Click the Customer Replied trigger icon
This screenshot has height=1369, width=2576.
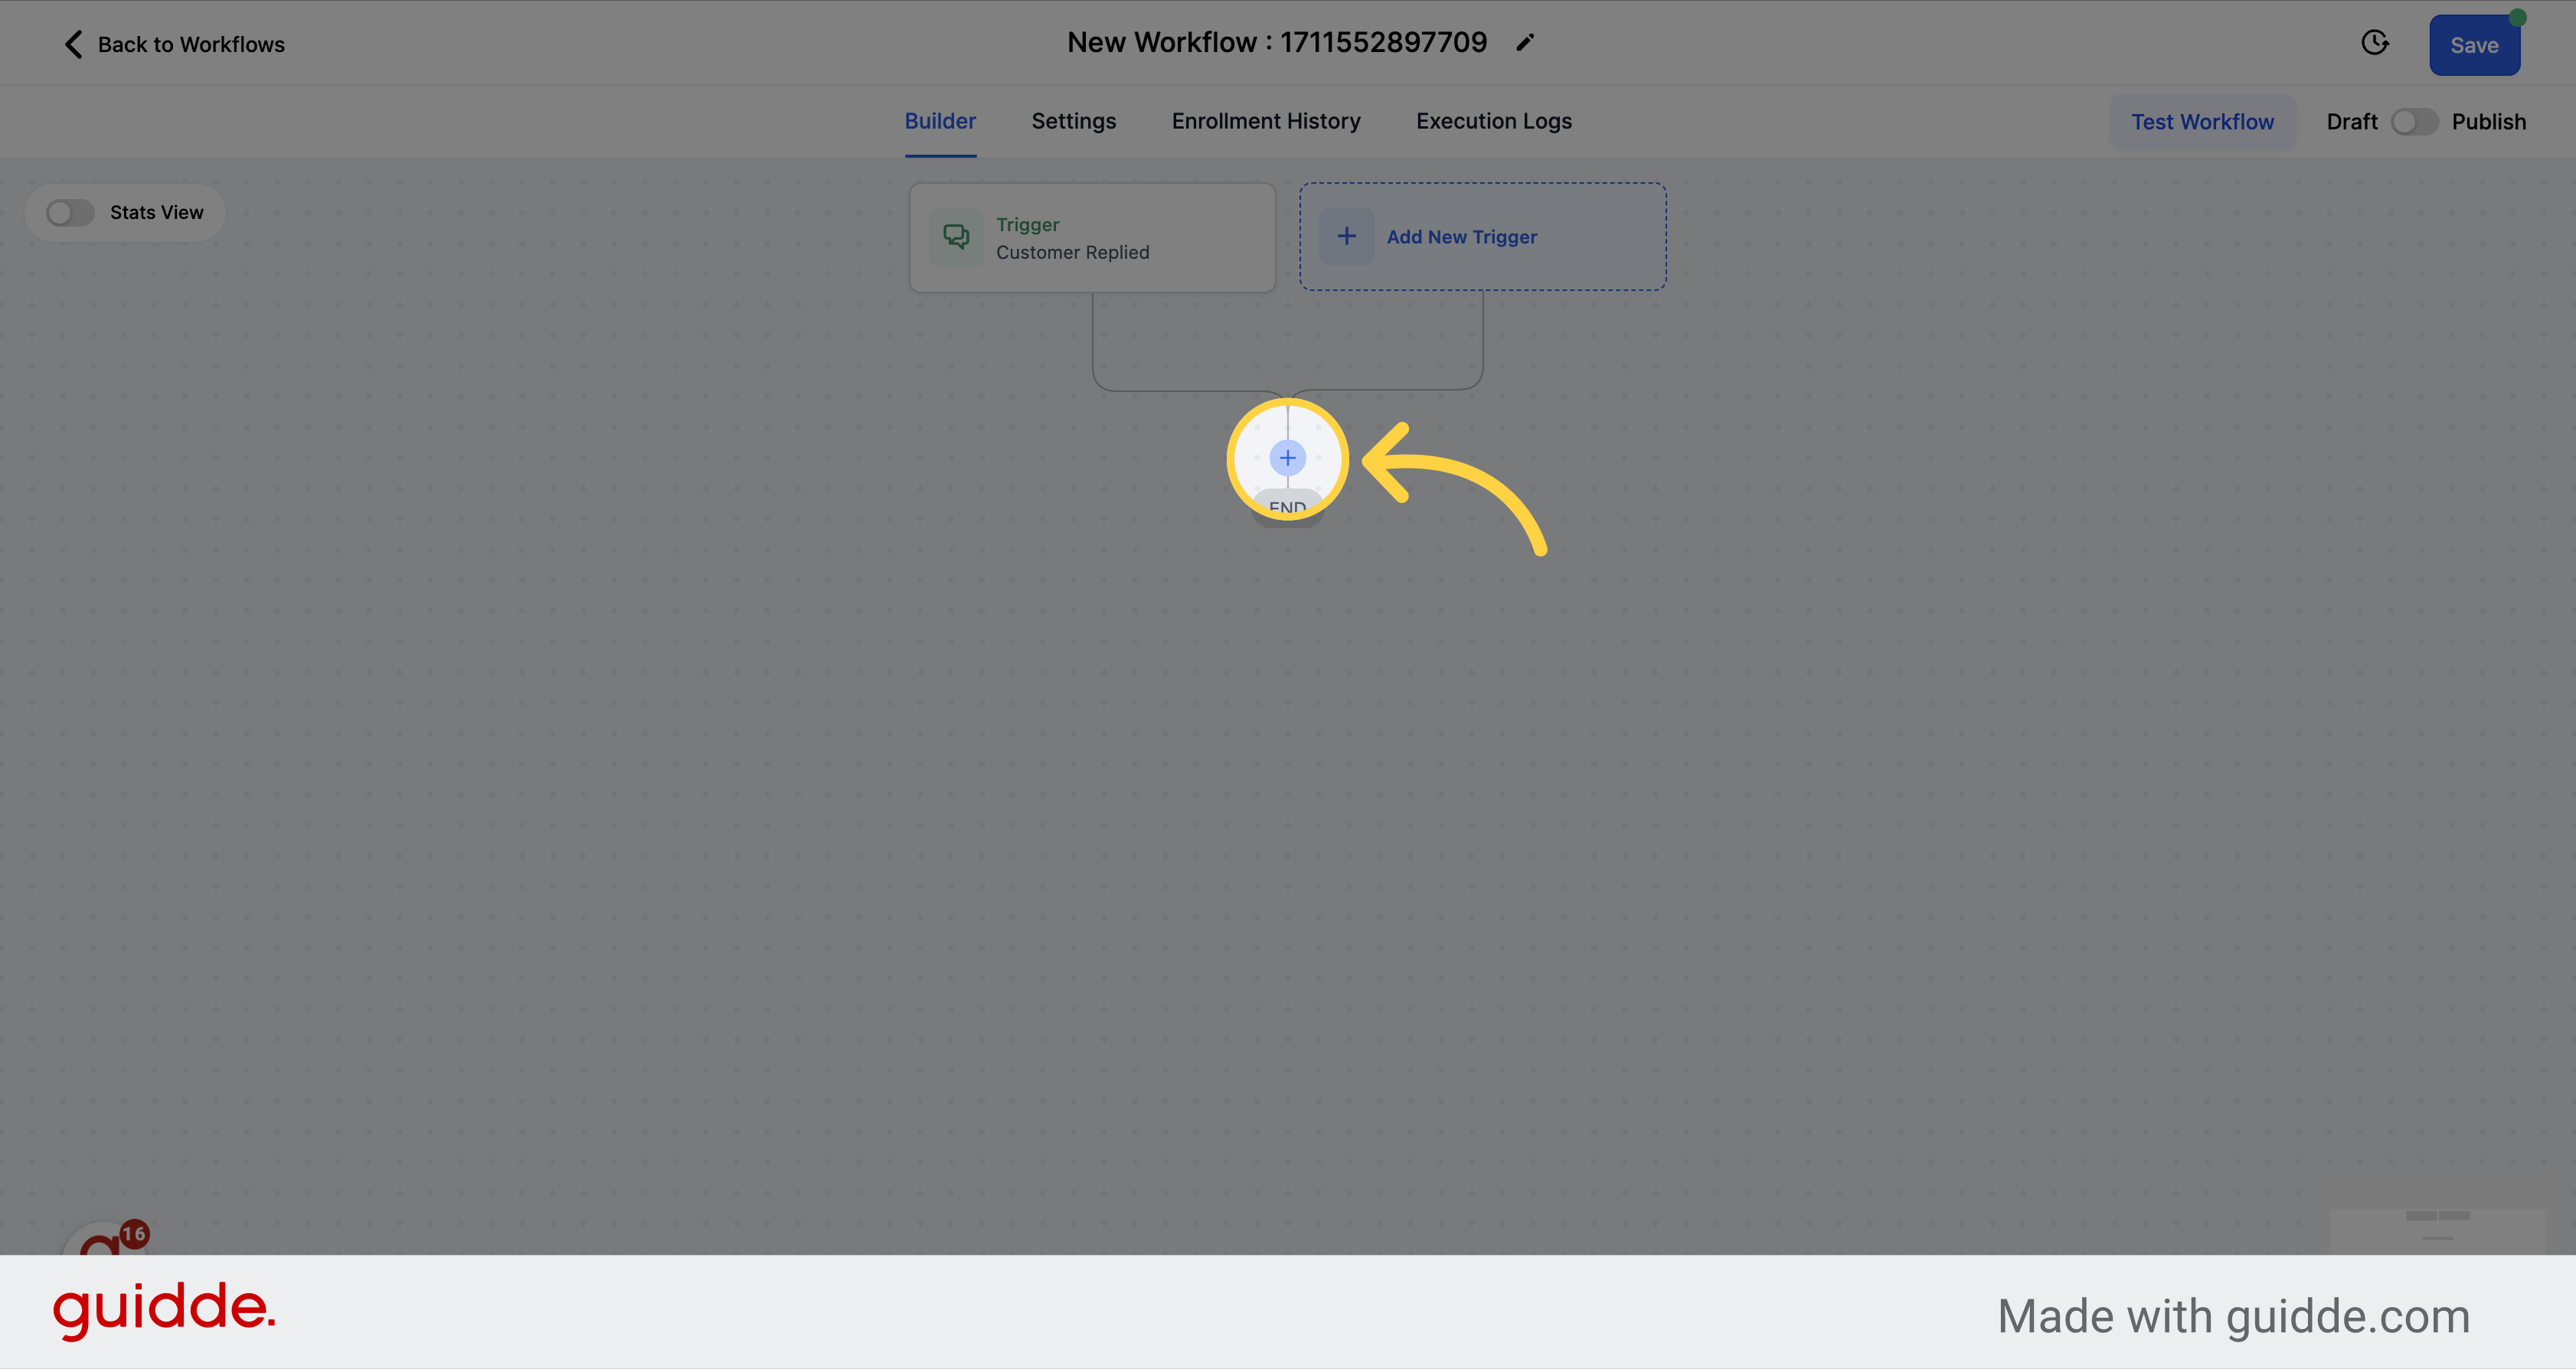point(956,237)
